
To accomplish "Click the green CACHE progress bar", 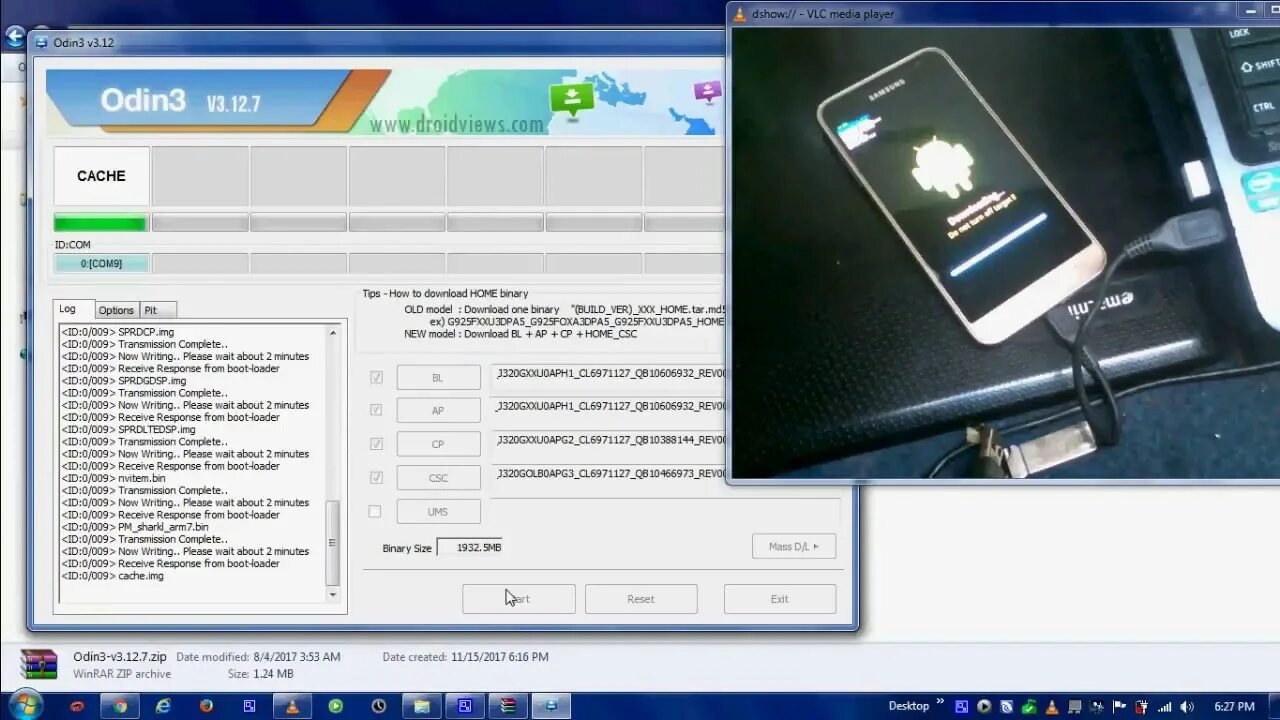I will coord(101,223).
